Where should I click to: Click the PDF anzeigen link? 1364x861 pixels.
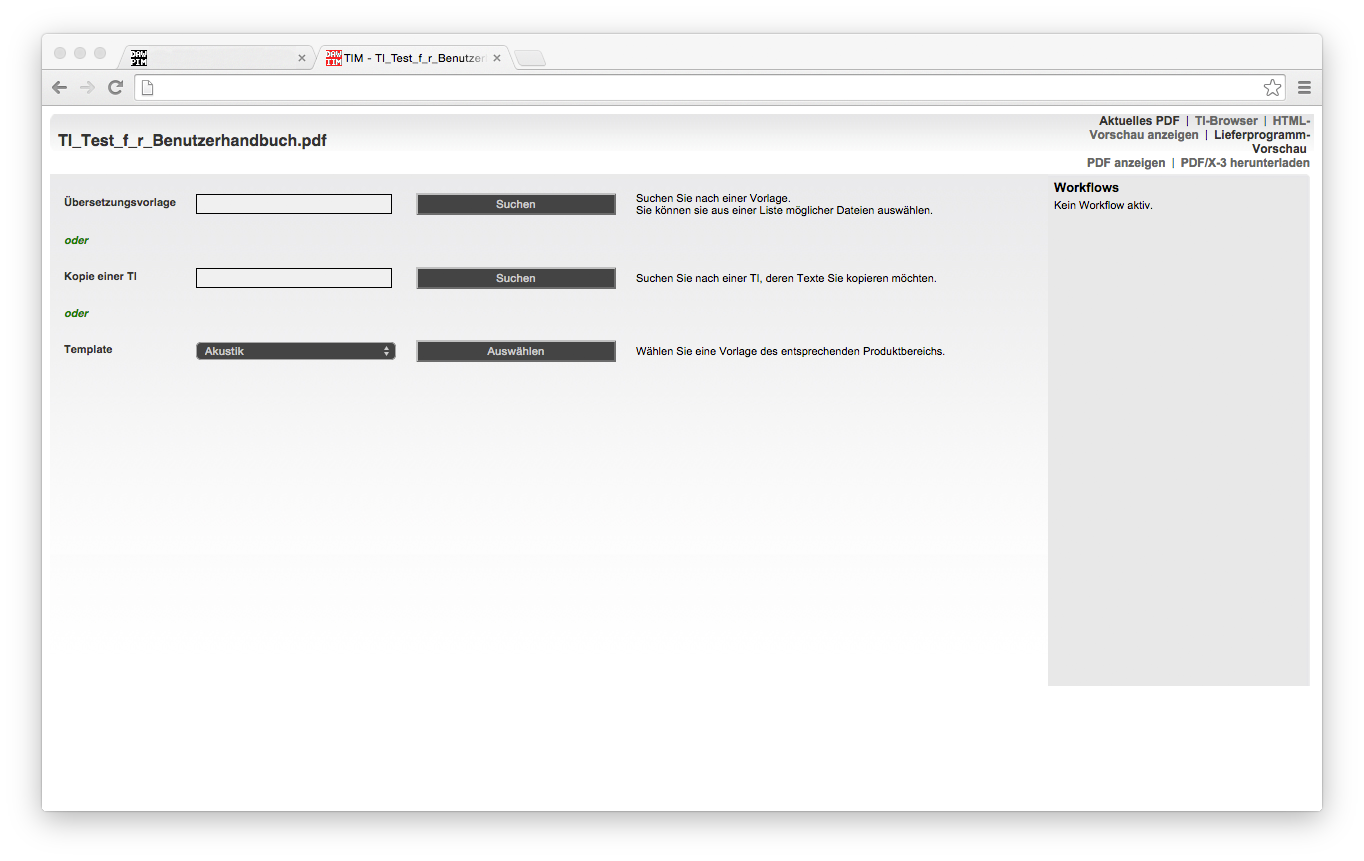1126,163
